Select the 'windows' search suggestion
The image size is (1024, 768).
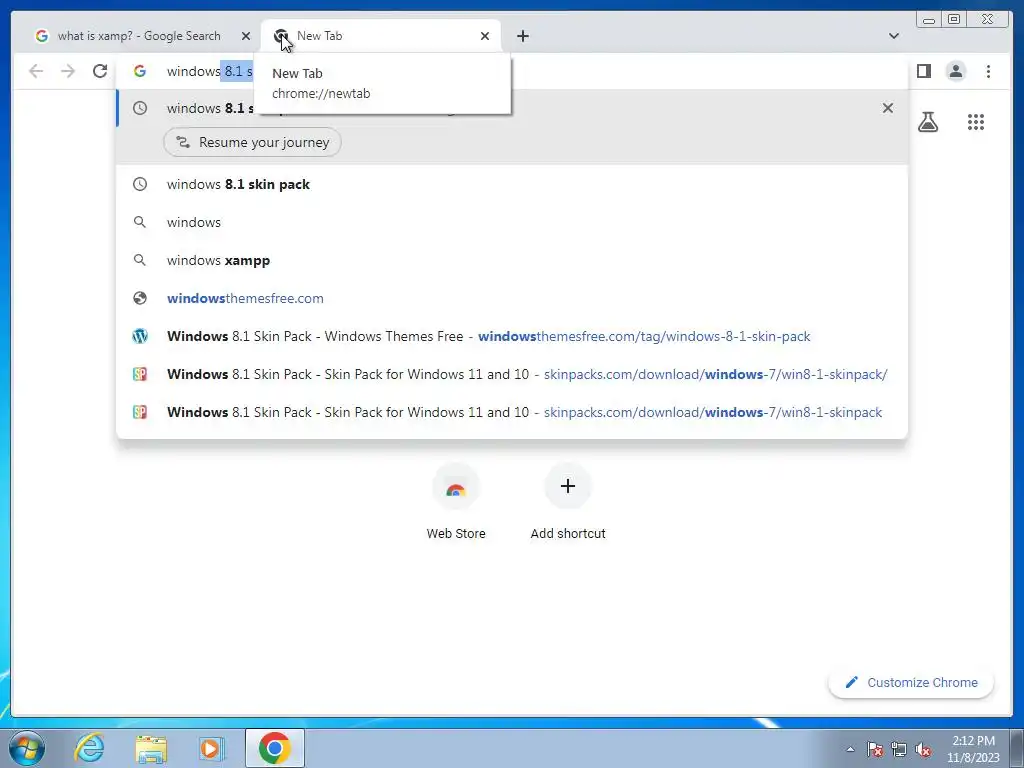coord(512,222)
